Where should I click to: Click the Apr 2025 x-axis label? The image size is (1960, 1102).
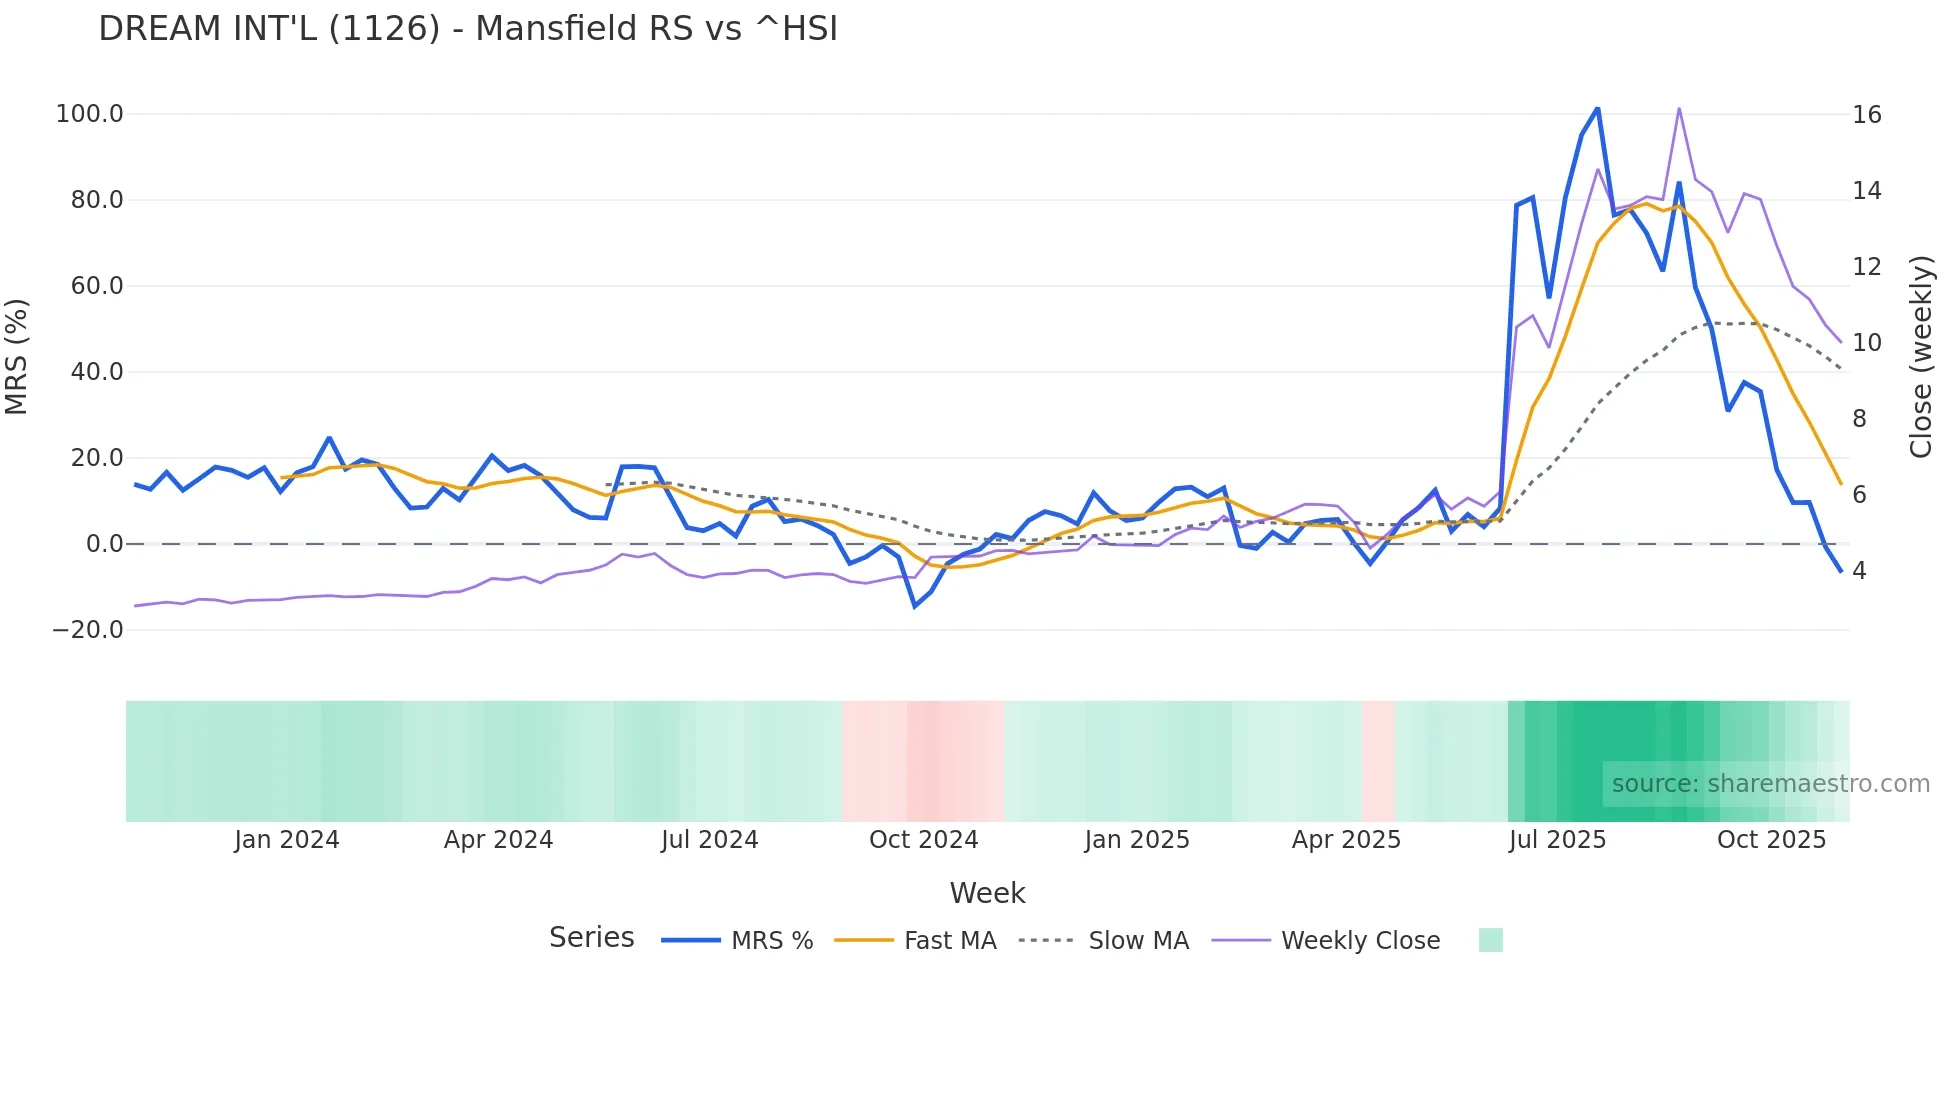point(1347,840)
